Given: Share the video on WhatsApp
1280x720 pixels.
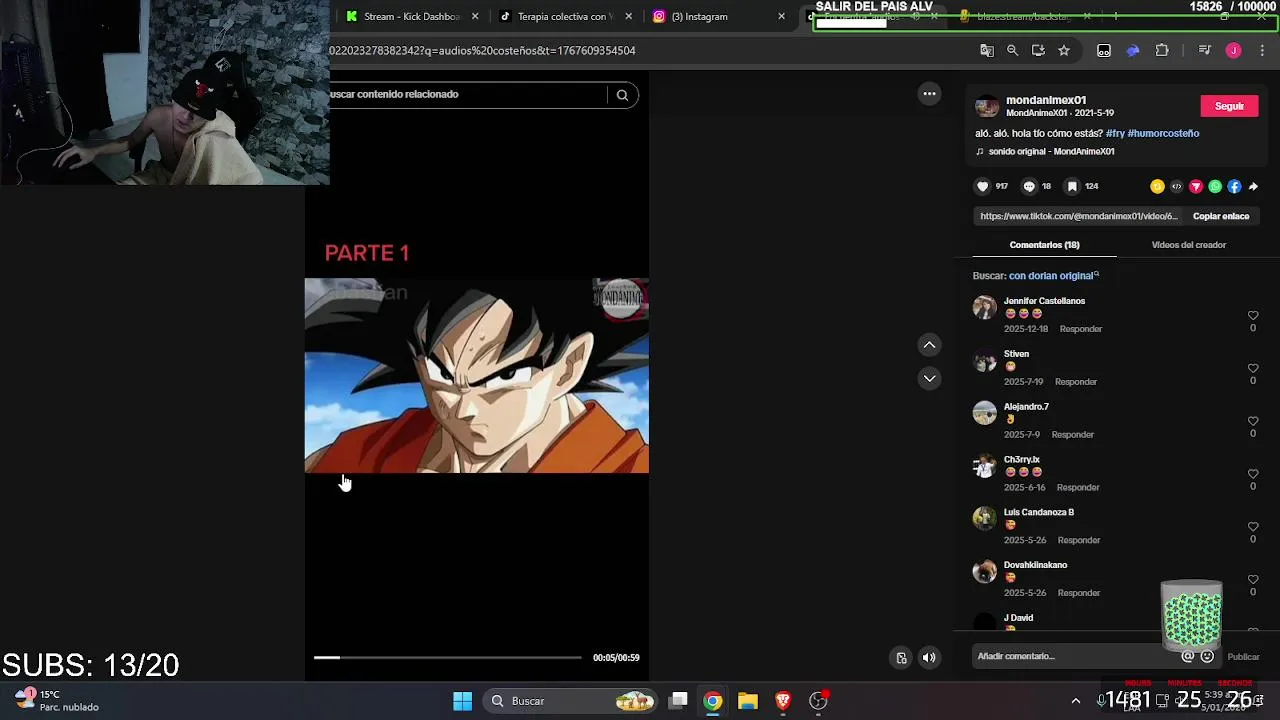Looking at the screenshot, I should [x=1215, y=186].
